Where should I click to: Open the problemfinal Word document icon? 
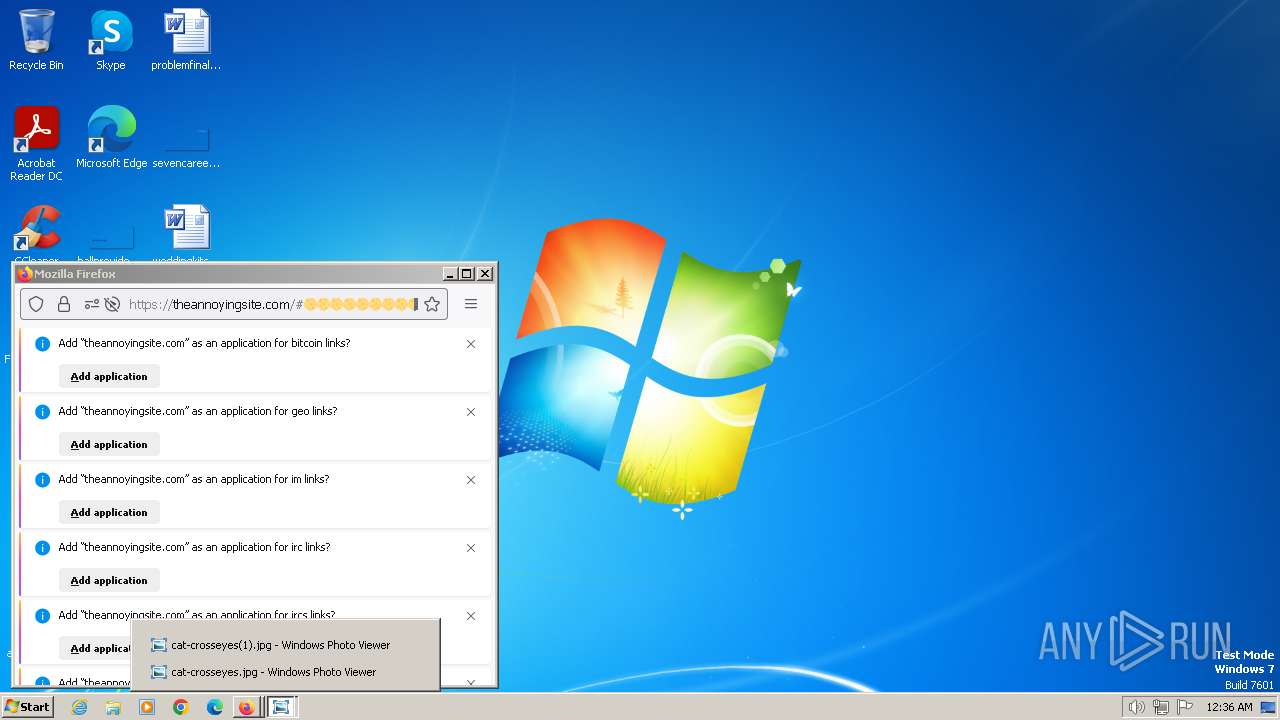pos(186,40)
